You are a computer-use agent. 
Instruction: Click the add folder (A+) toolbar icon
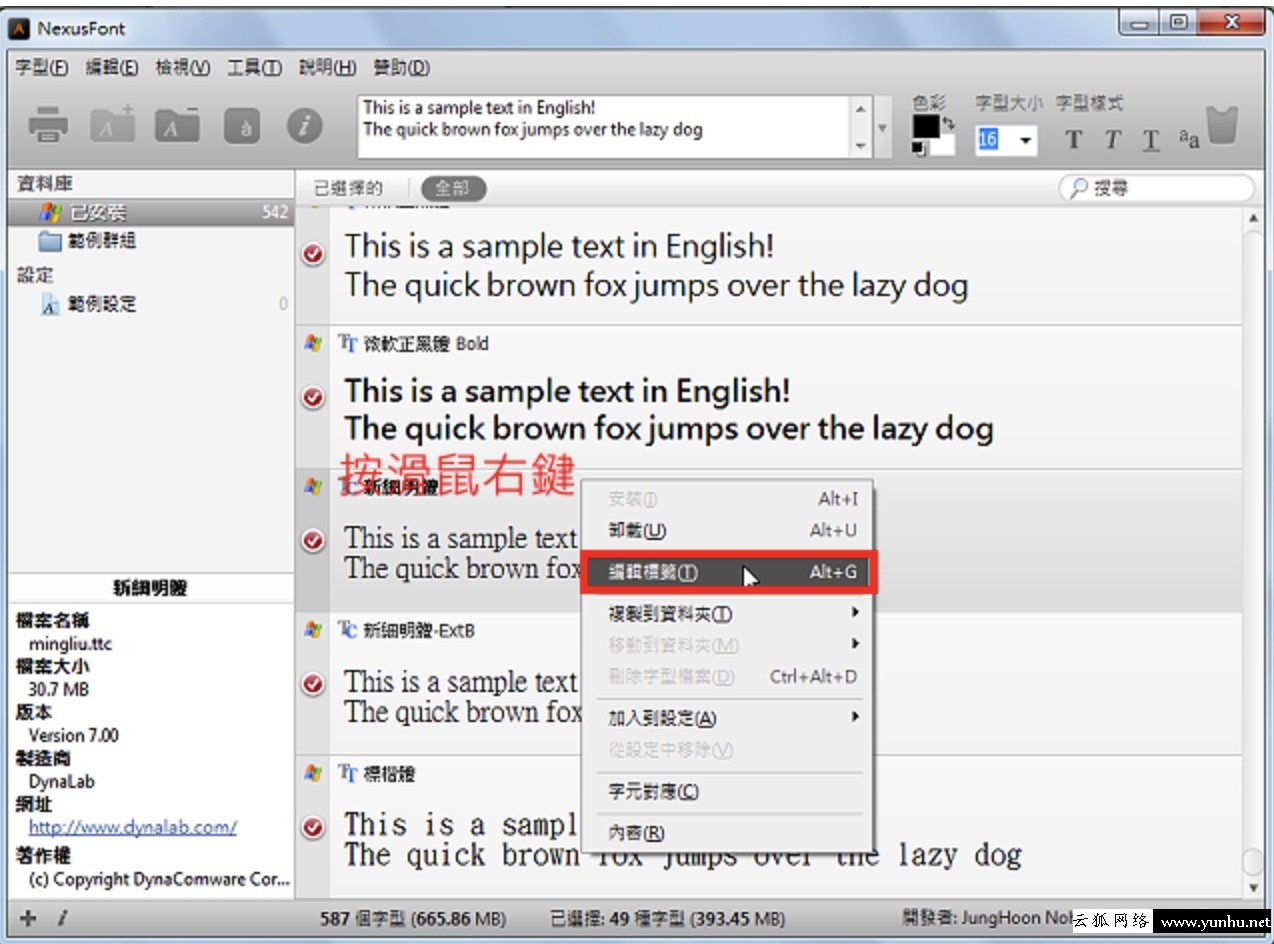[113, 124]
